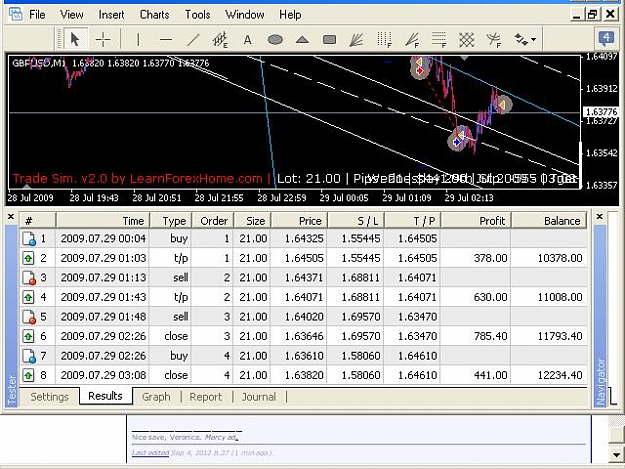Viewport: 625px width, 469px height.
Task: Select the Vertical Line drawing tool
Action: coord(138,39)
